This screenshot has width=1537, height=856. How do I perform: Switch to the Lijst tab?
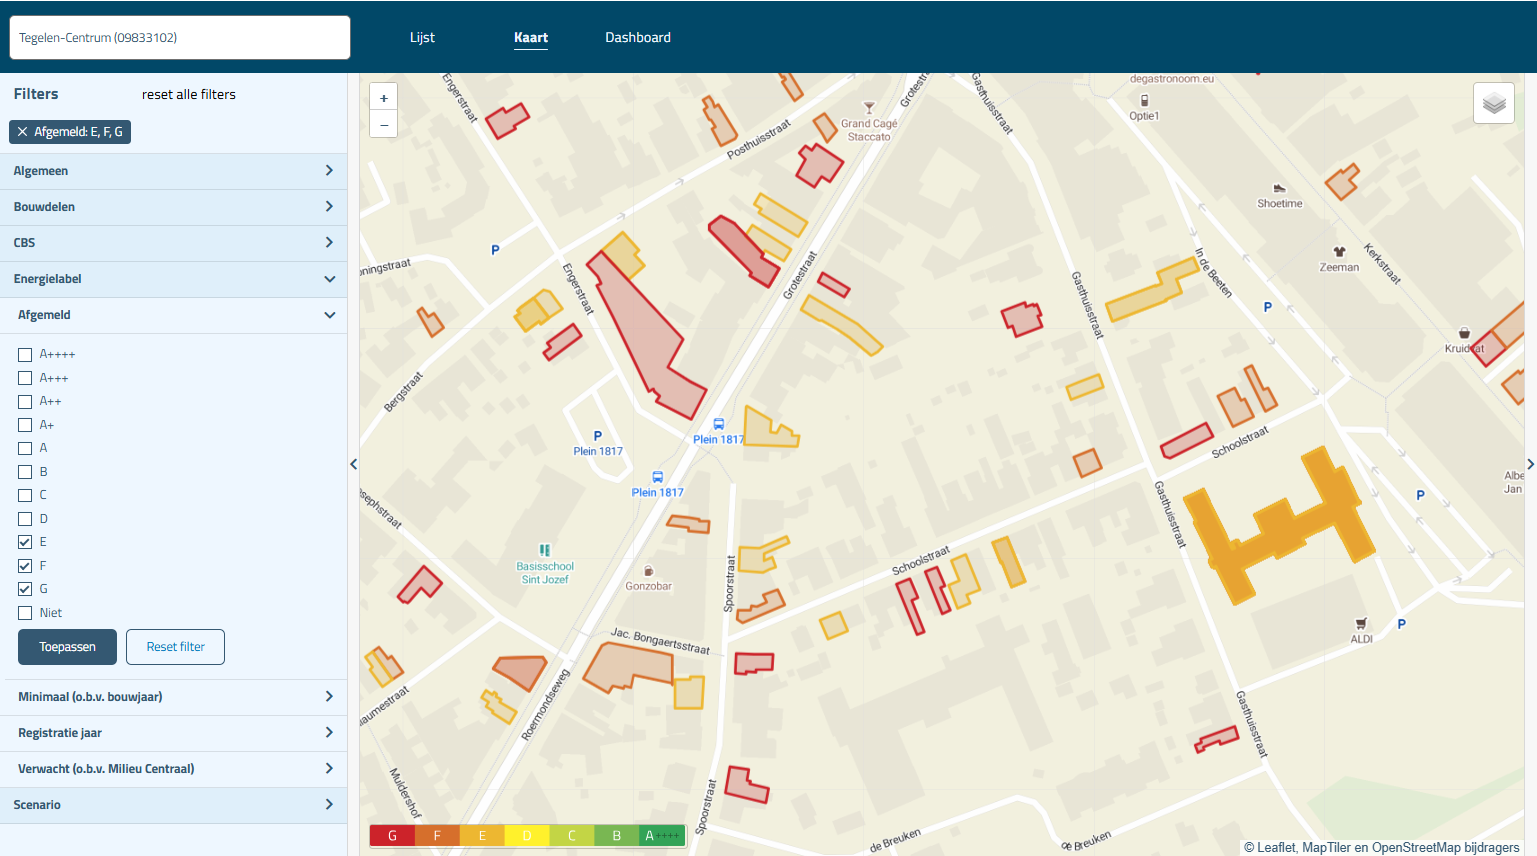tap(422, 38)
